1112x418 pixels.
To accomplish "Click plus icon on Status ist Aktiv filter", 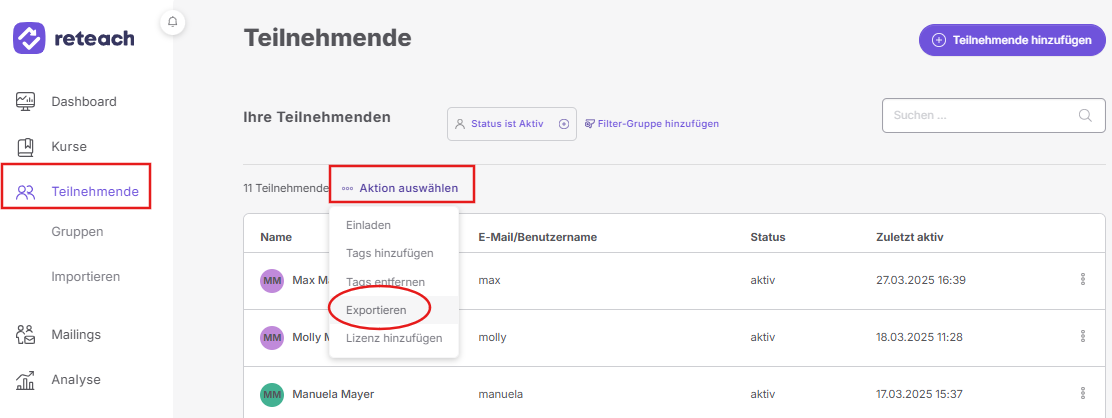I will 564,123.
